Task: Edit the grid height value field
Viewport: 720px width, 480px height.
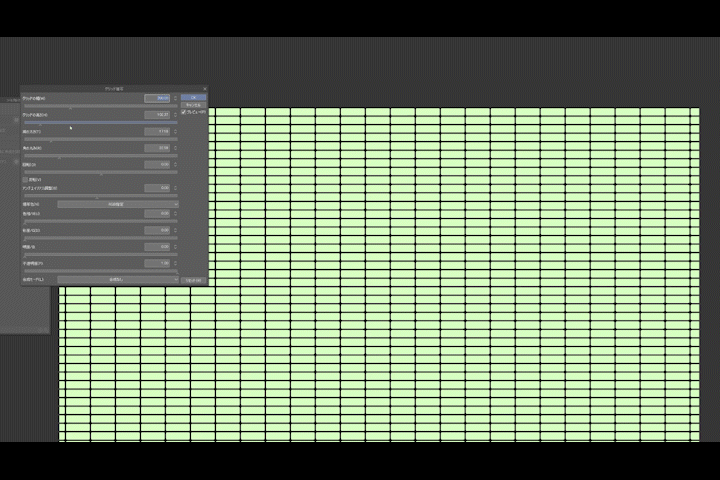Action: tap(157, 115)
